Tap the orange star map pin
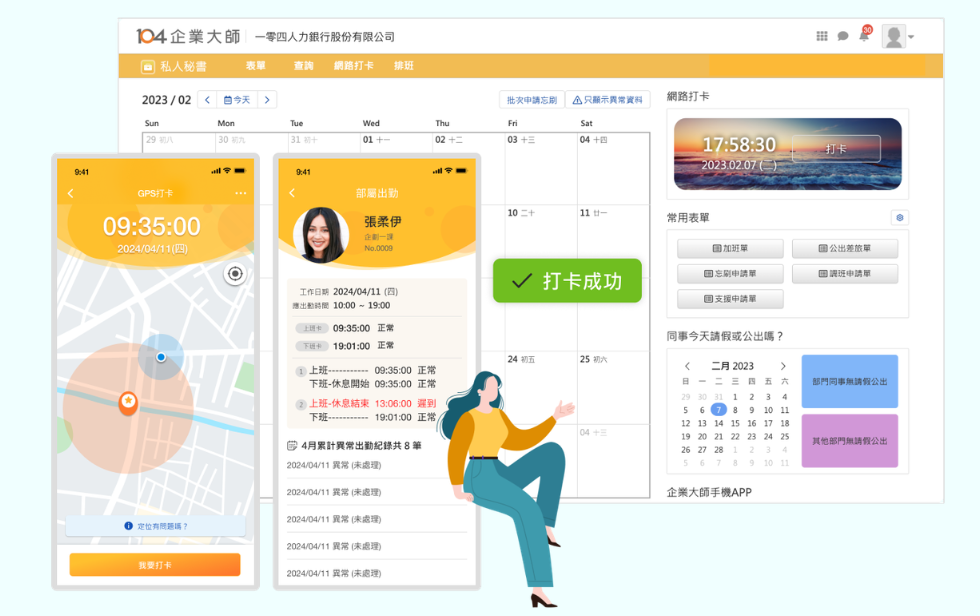This screenshot has width=980, height=616. (x=128, y=403)
